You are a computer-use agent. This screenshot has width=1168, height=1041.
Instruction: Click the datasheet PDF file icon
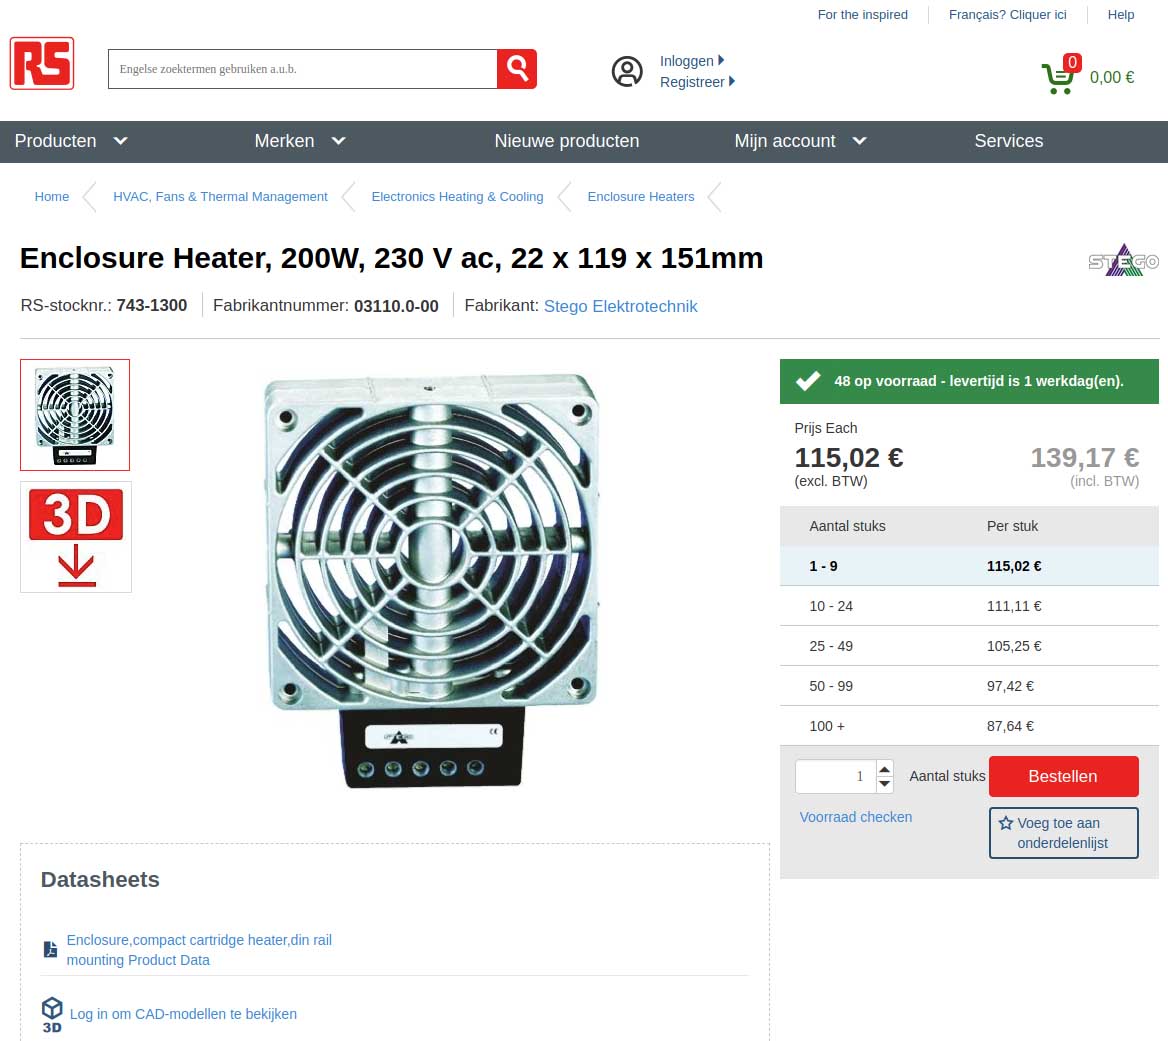(x=50, y=949)
